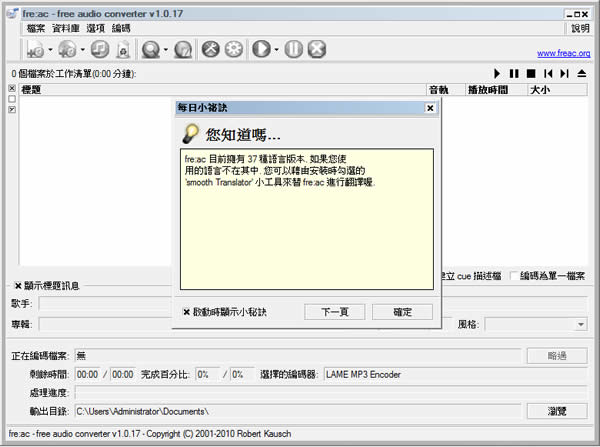Viewport: 600px width, 447px height.
Task: Click the CDDB query magnifier icon
Action: pyautogui.click(x=151, y=49)
